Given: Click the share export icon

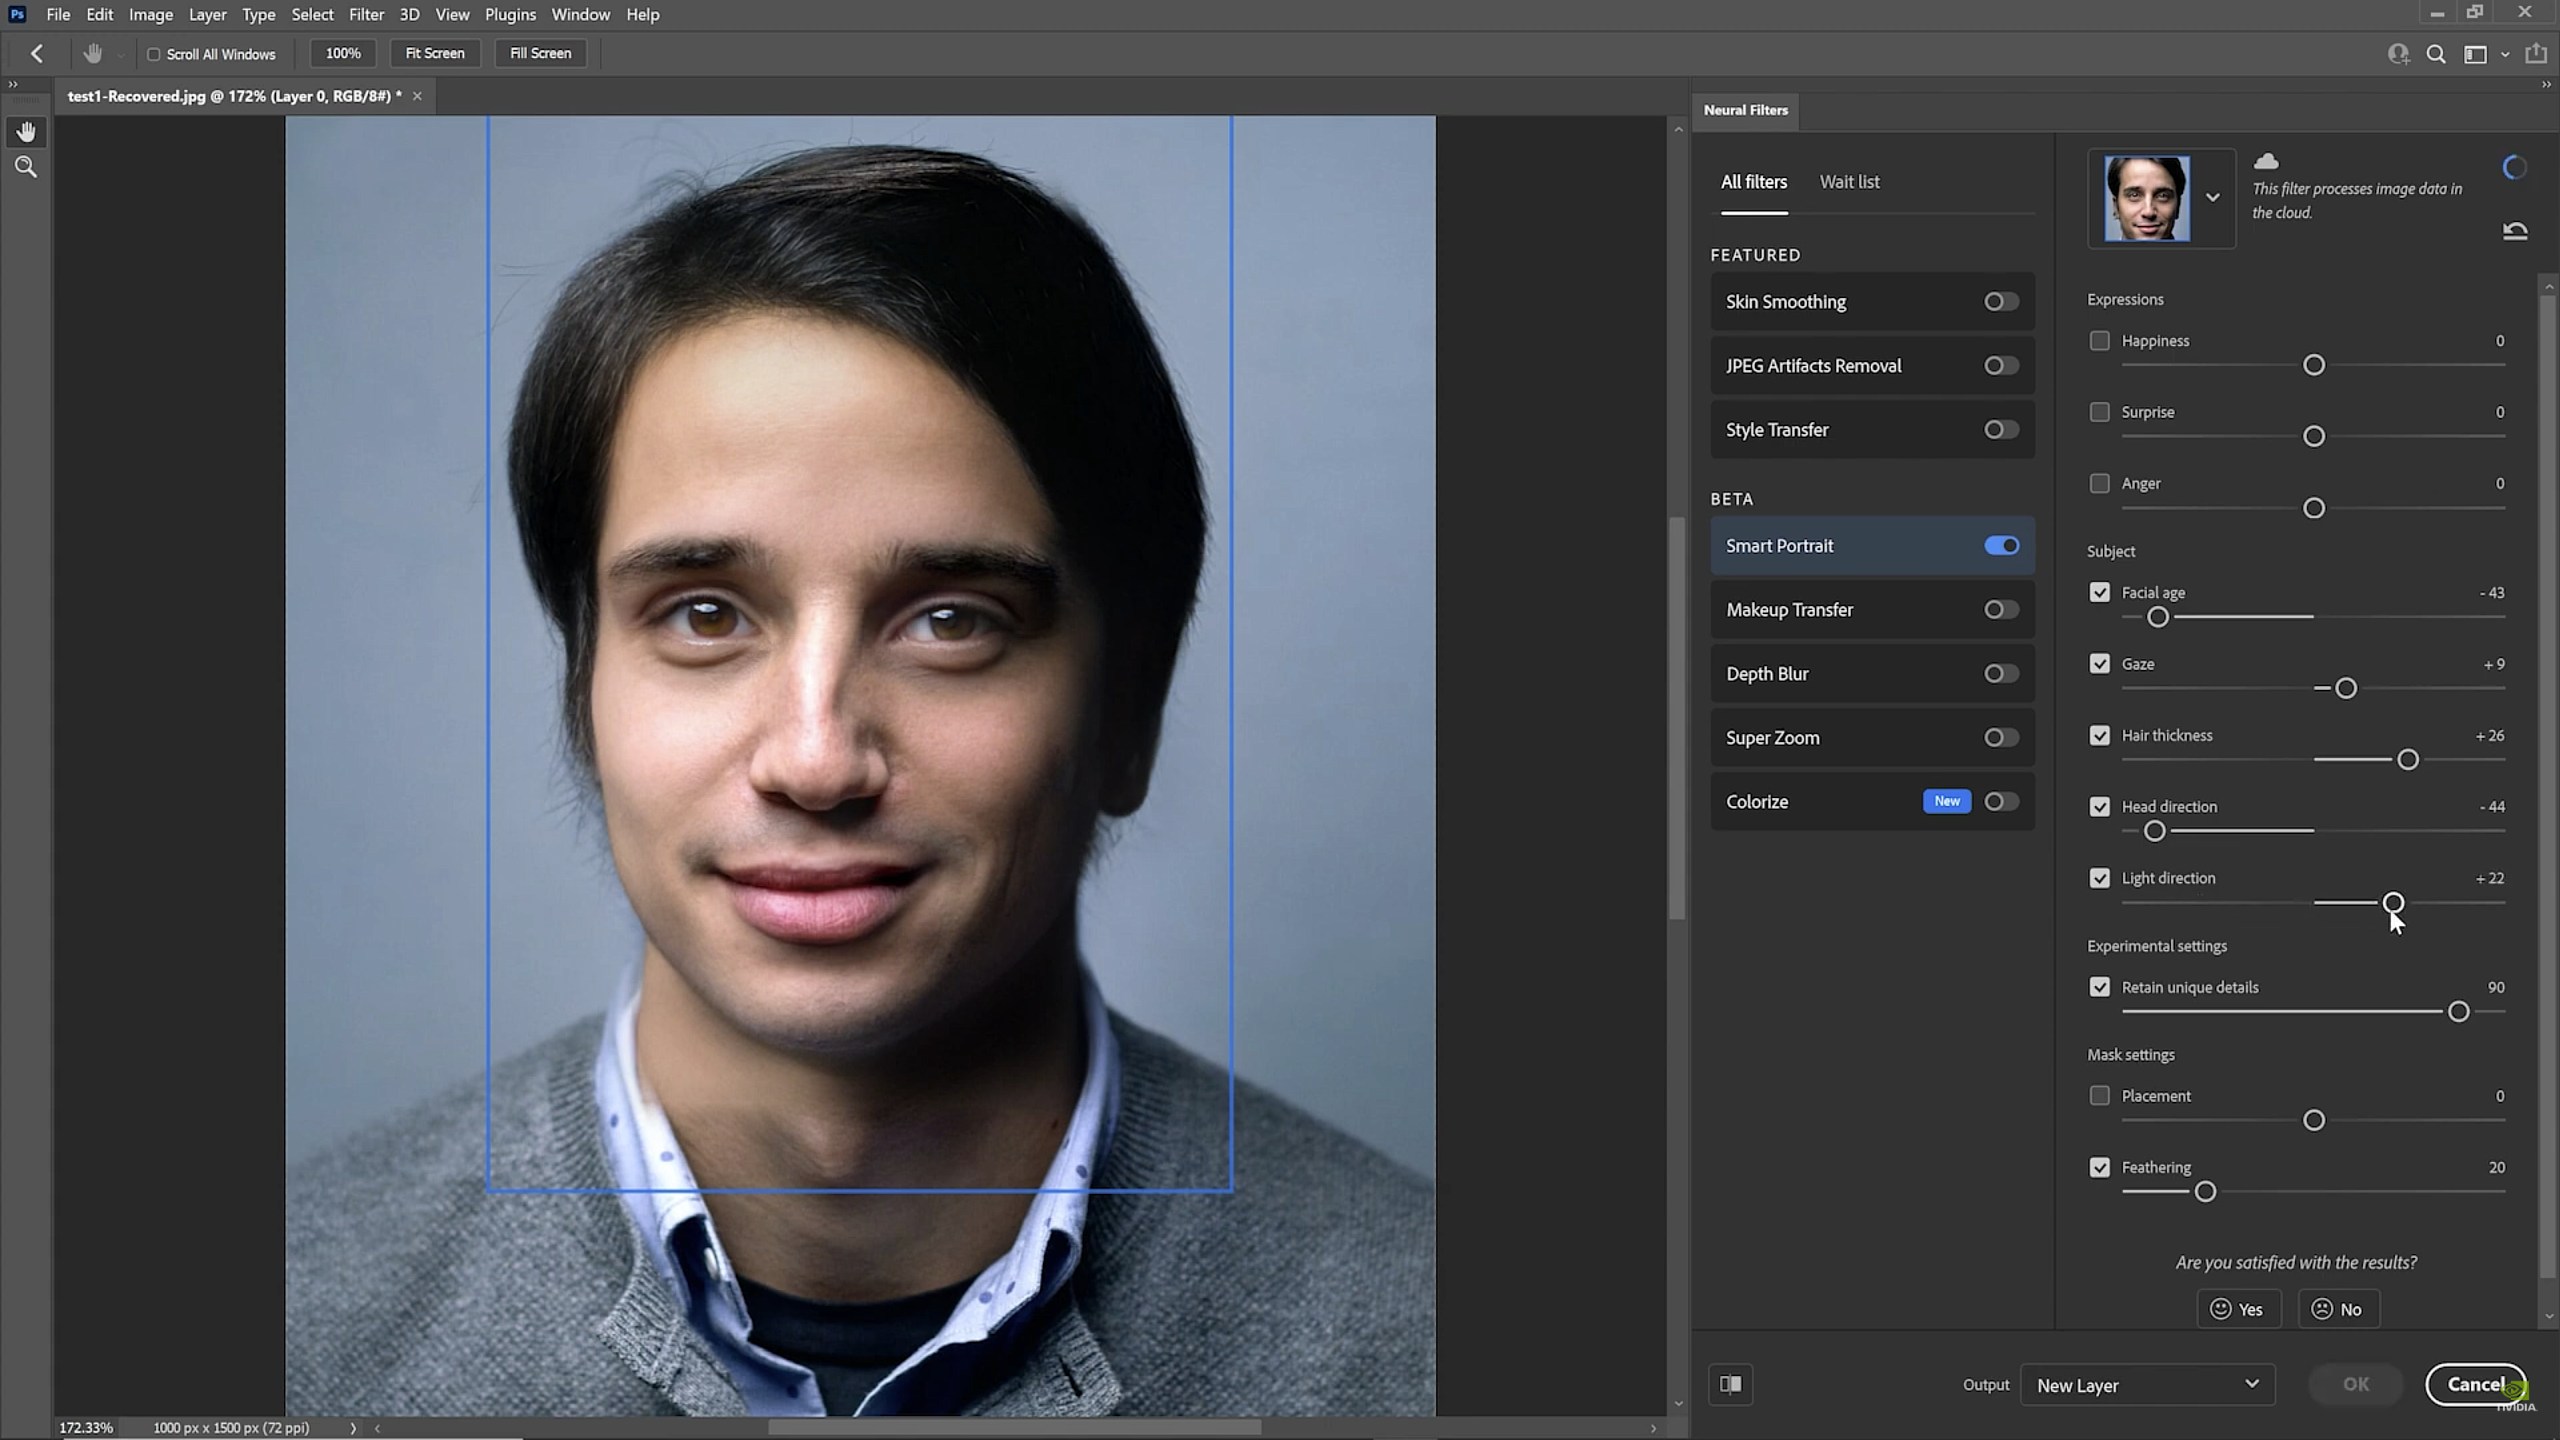Looking at the screenshot, I should [x=2536, y=54].
